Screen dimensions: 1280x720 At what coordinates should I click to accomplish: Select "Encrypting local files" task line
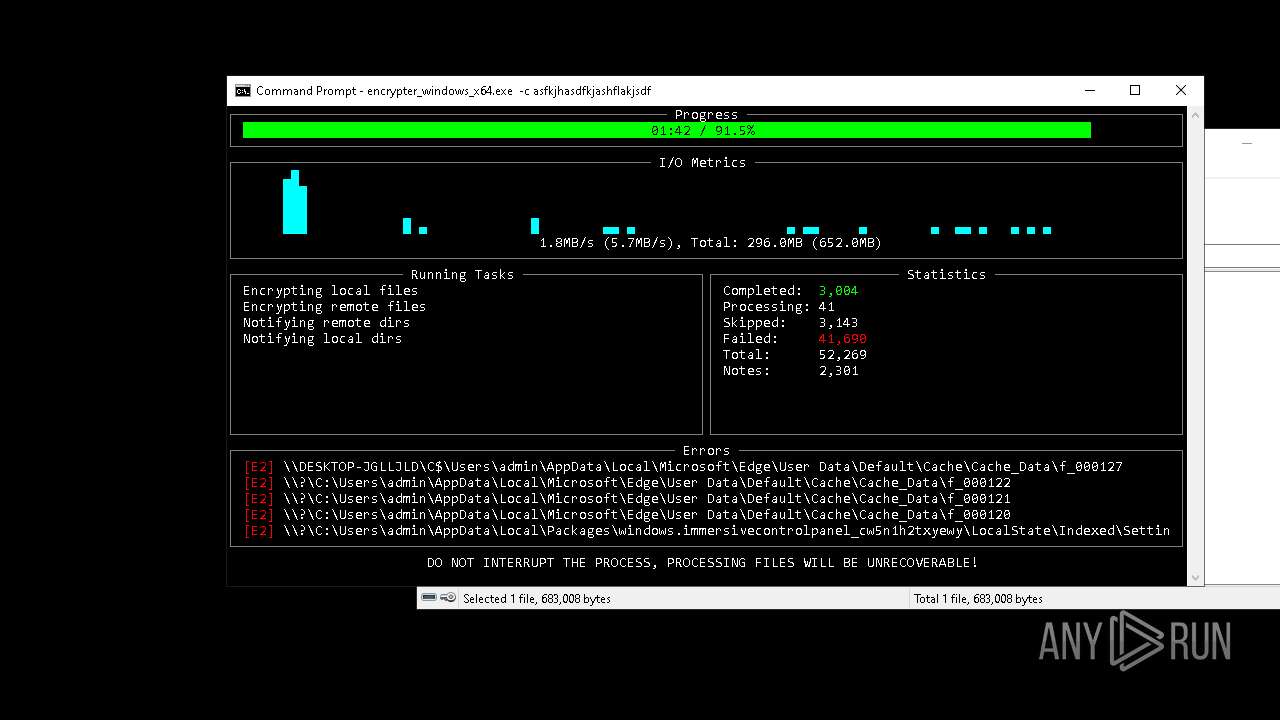(x=331, y=291)
